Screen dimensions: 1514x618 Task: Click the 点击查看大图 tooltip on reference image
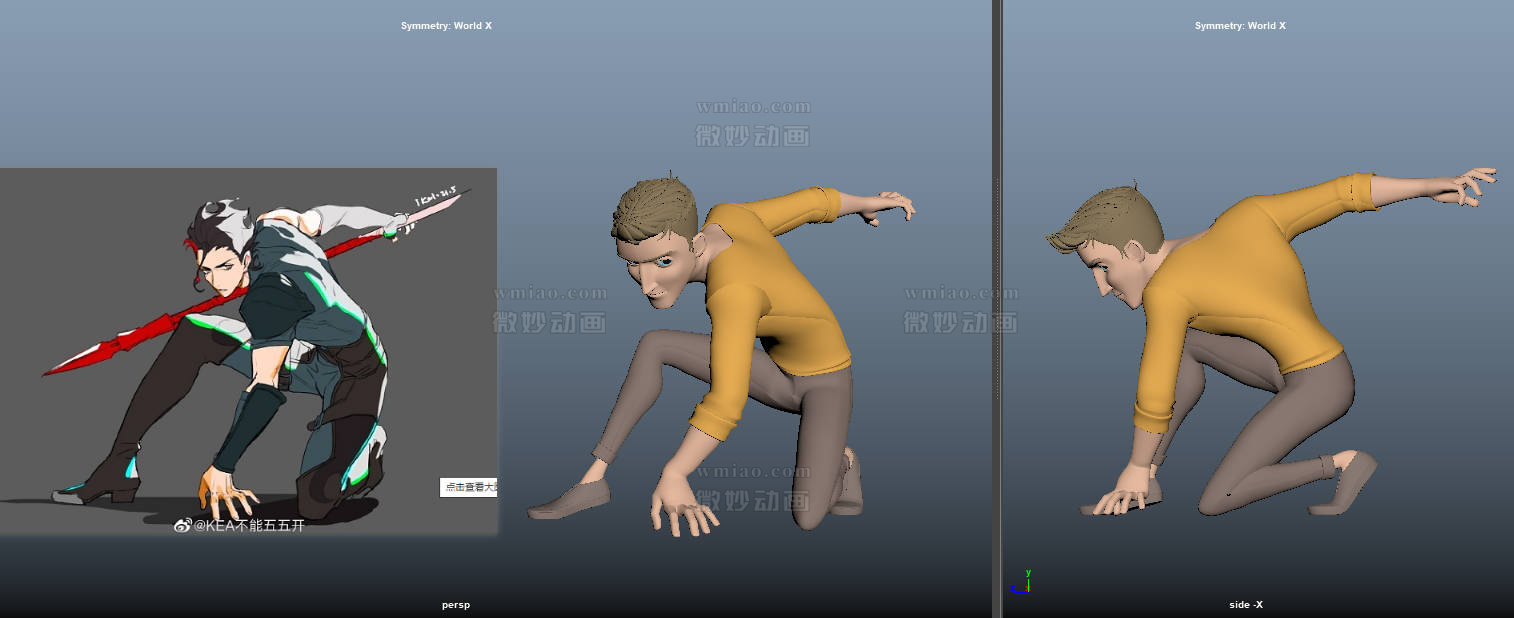[468, 487]
